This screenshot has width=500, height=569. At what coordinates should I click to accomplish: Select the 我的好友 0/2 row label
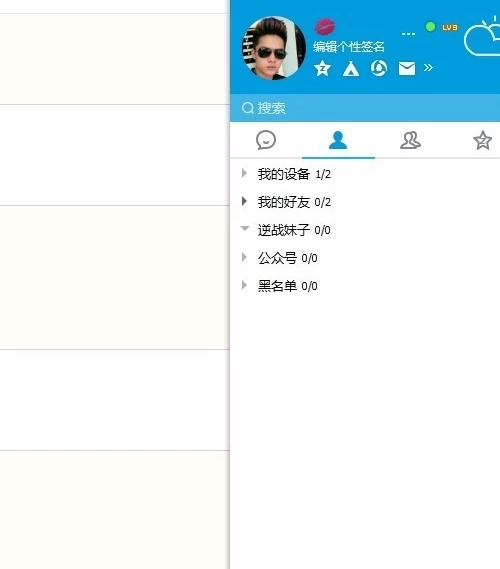(x=294, y=202)
